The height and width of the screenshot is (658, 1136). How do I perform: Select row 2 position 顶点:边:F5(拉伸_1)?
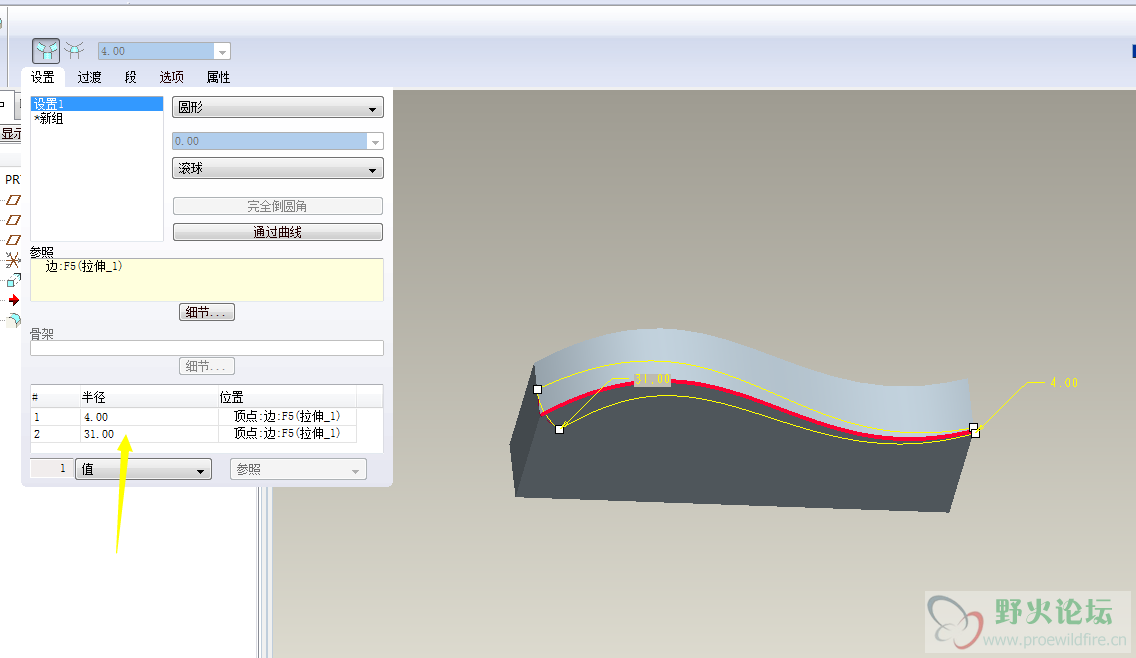[287, 434]
